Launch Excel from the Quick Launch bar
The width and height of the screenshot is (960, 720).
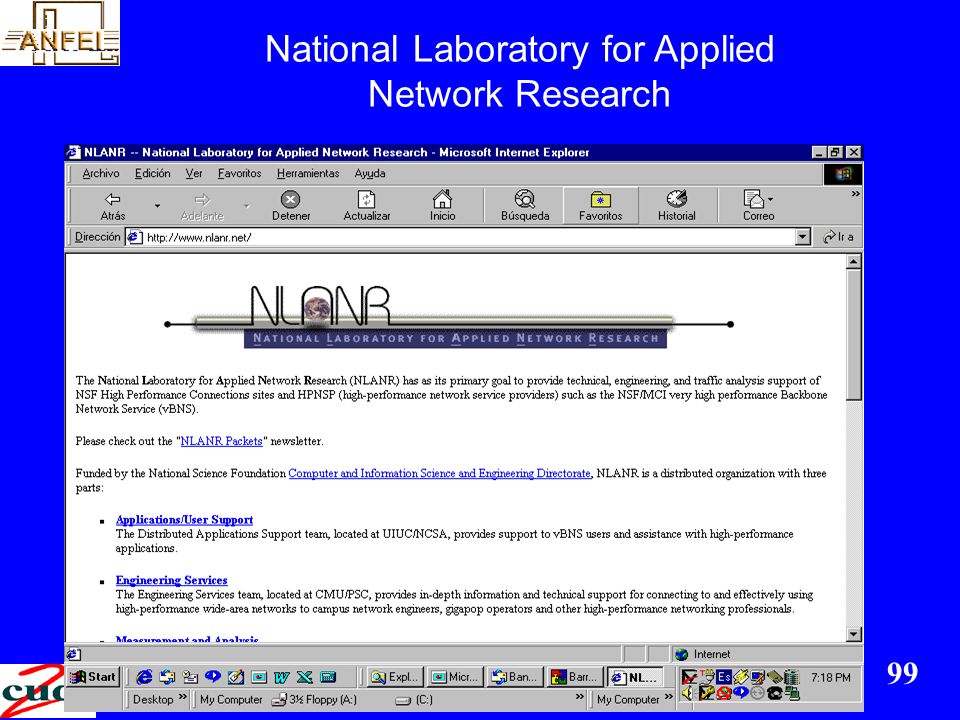[304, 677]
